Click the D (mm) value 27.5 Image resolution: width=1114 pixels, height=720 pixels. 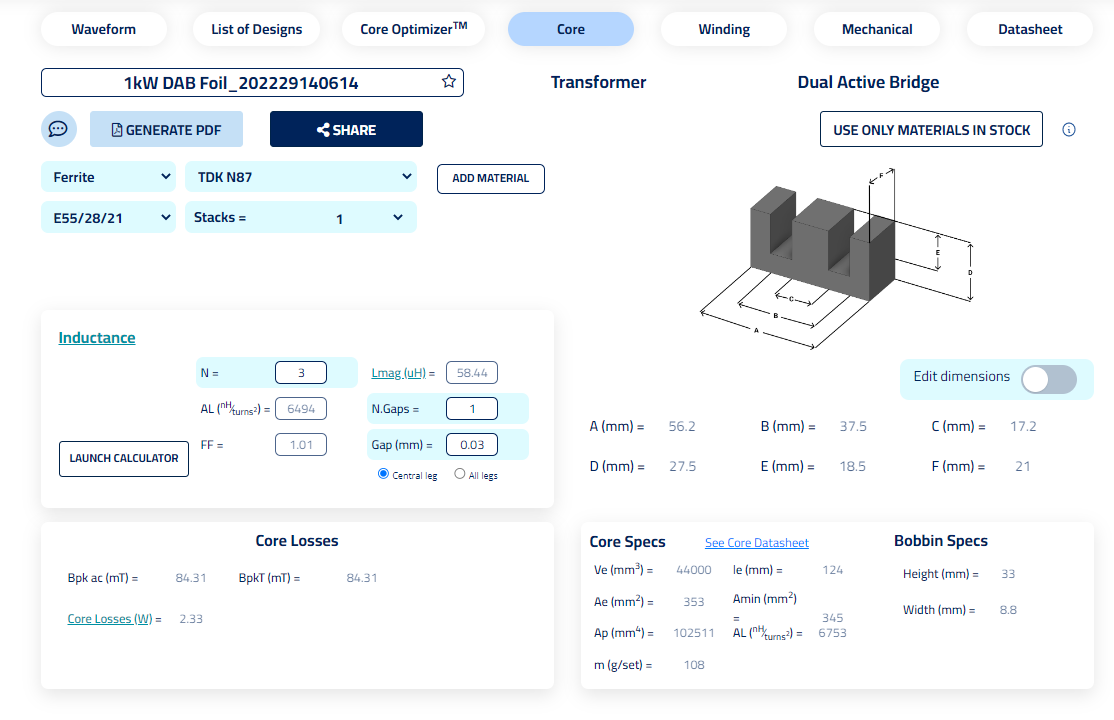coord(682,466)
